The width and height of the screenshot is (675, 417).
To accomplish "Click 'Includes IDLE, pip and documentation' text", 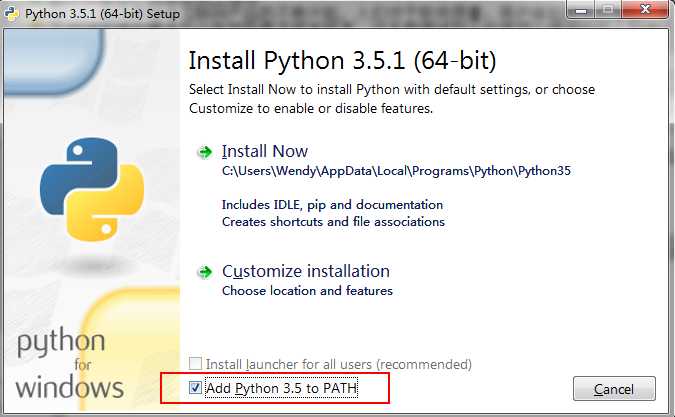I will [x=332, y=204].
